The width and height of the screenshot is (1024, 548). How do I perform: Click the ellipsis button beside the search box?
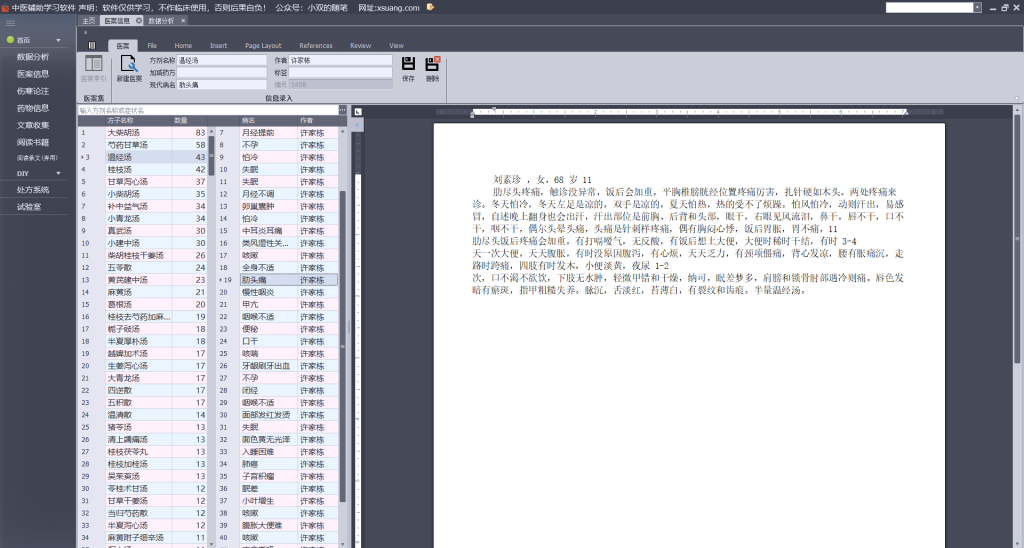pos(341,110)
